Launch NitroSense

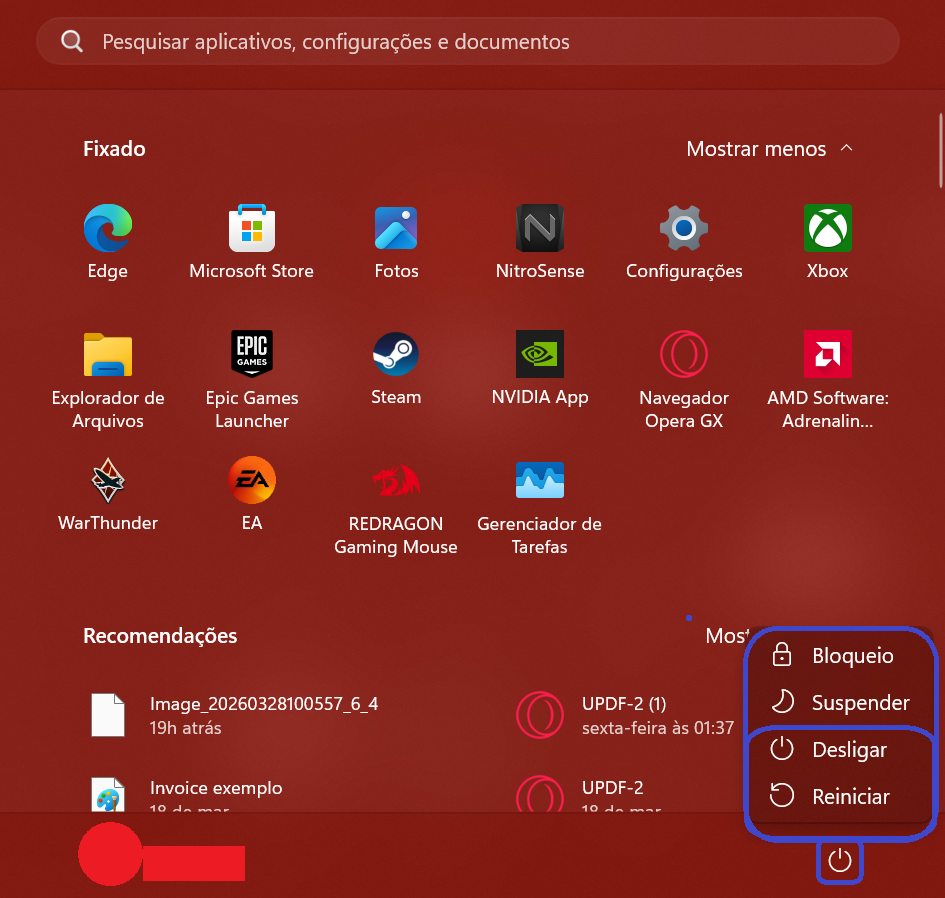539,241
